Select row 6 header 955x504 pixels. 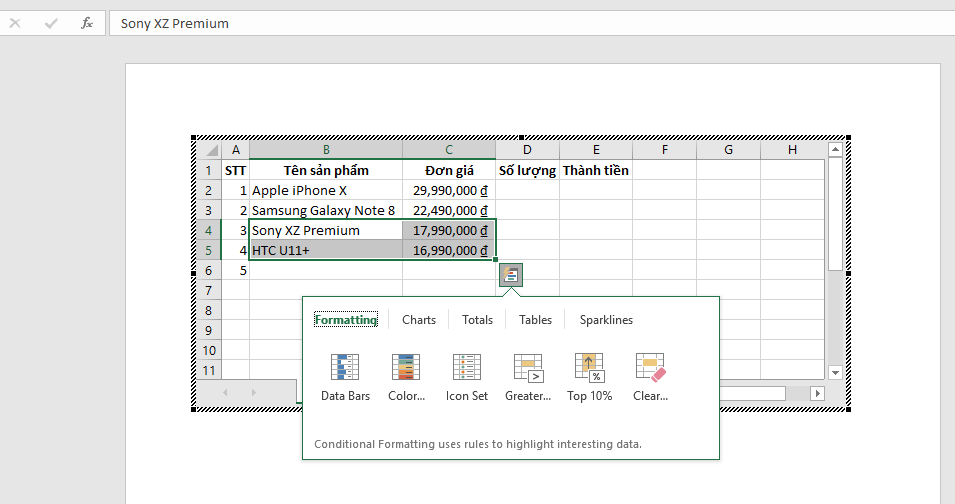[209, 270]
